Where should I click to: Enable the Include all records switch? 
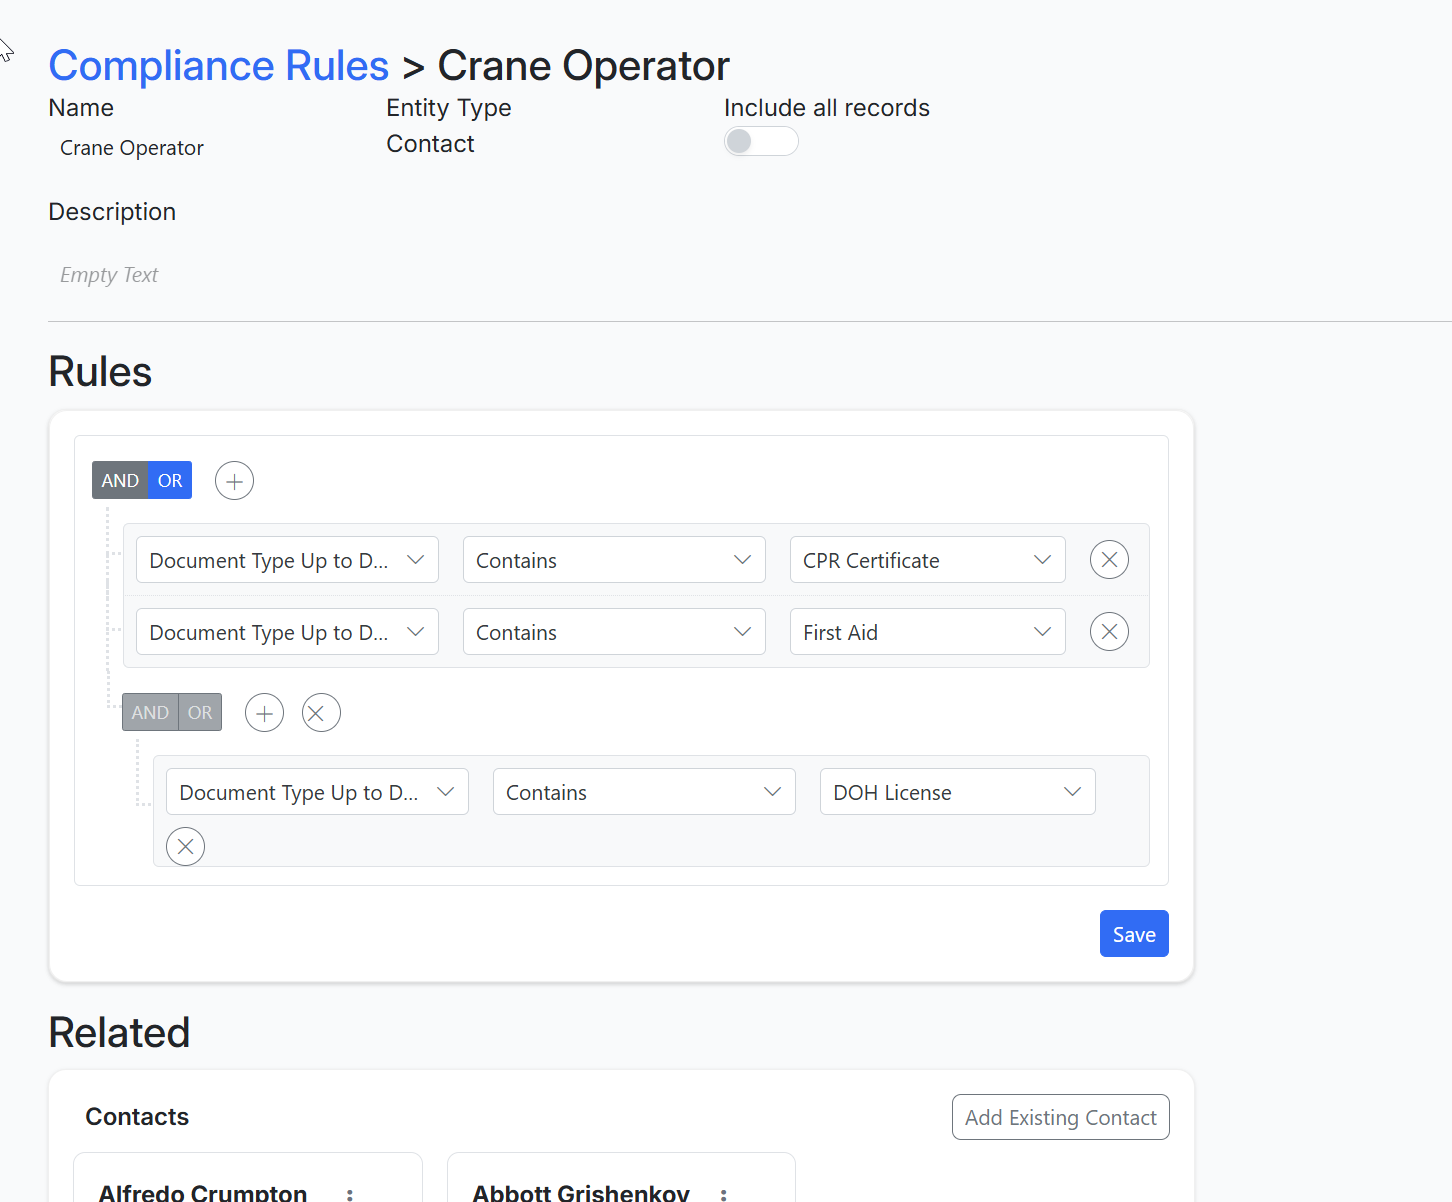point(761,141)
